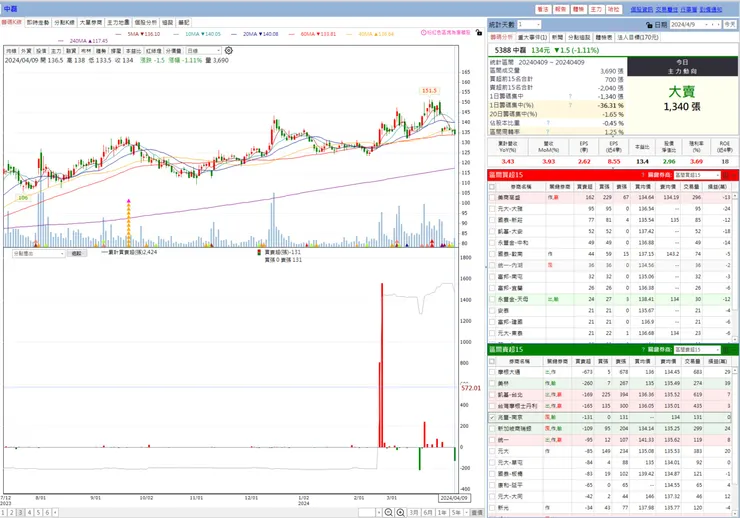Open the 法人目標(170元) tab
Viewport: 740px width, 518px height.
pyautogui.click(x=637, y=37)
